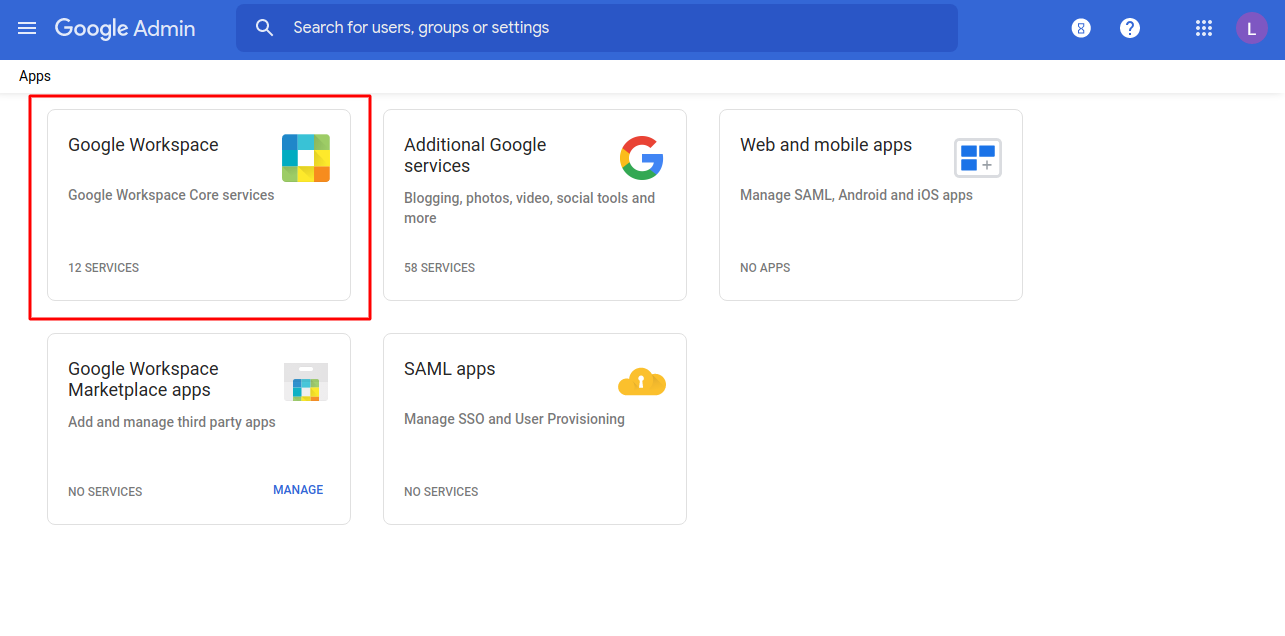
Task: Click the '58 SERVICES' label
Action: coord(440,268)
